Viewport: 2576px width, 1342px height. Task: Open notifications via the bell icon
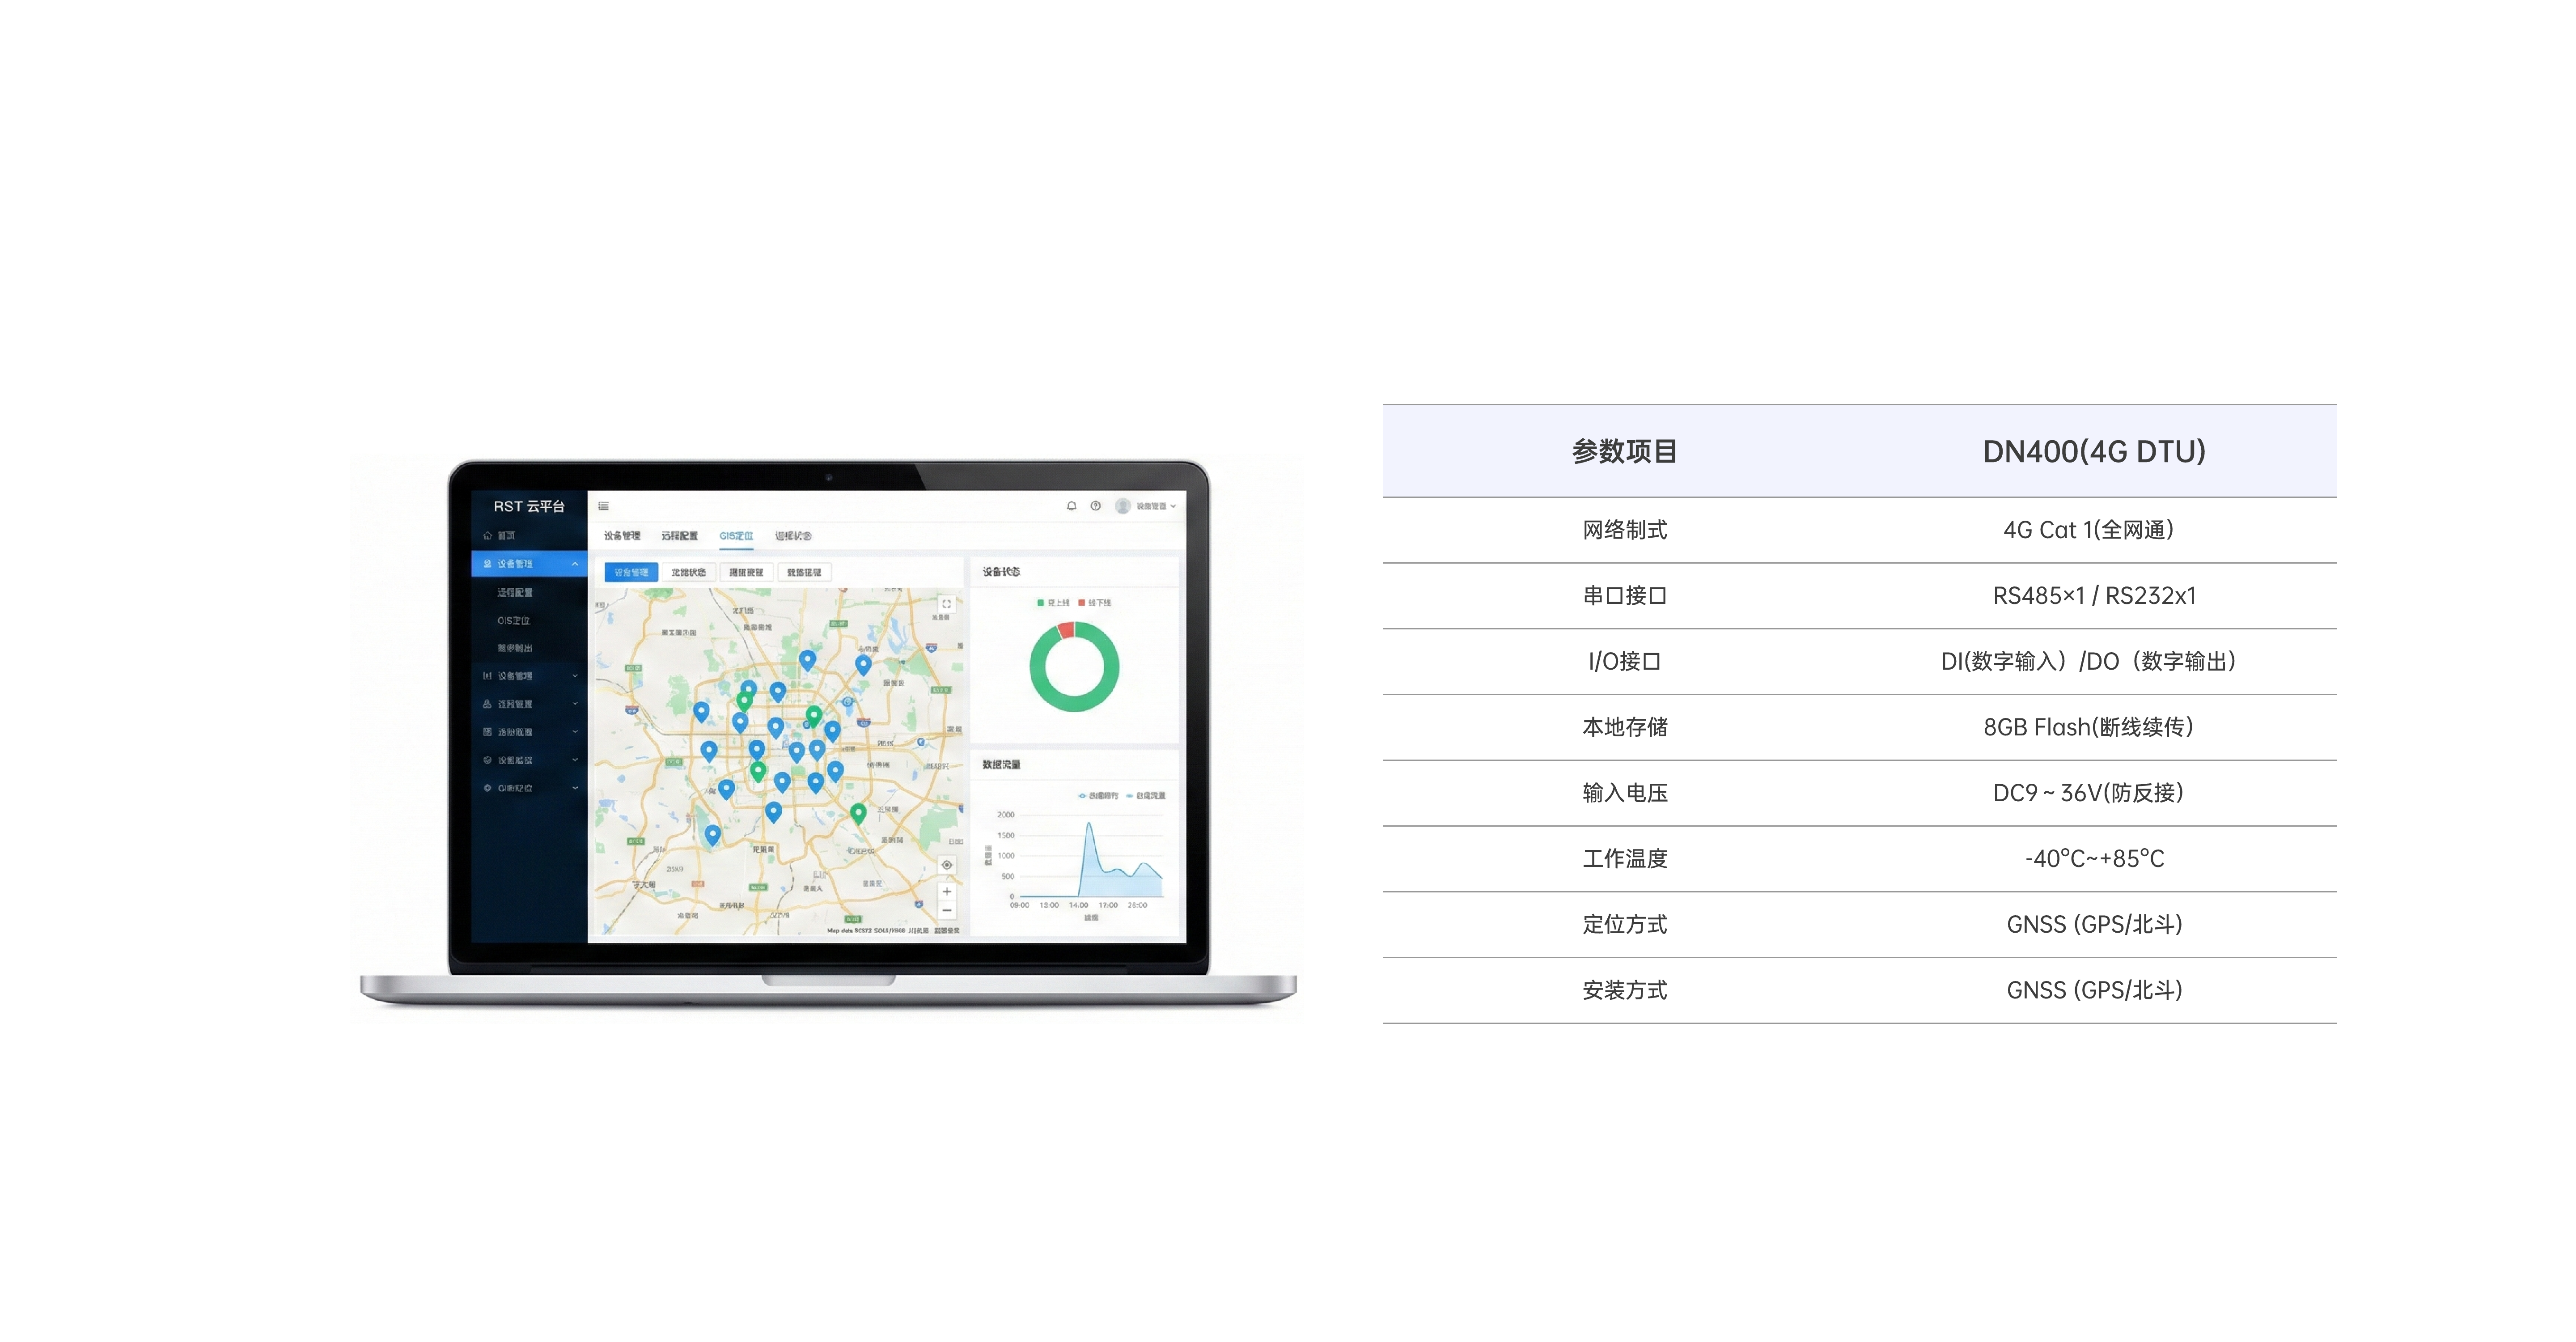coord(1071,506)
